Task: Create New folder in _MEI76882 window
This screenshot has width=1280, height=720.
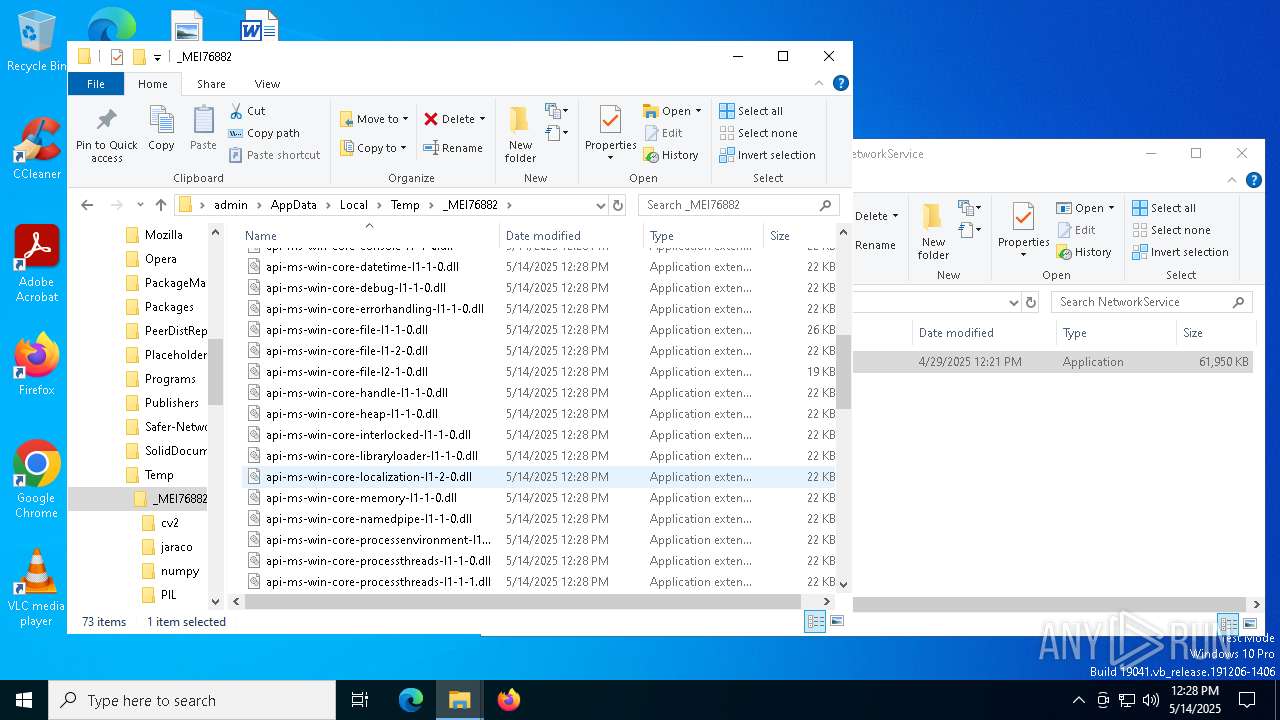Action: pyautogui.click(x=520, y=134)
